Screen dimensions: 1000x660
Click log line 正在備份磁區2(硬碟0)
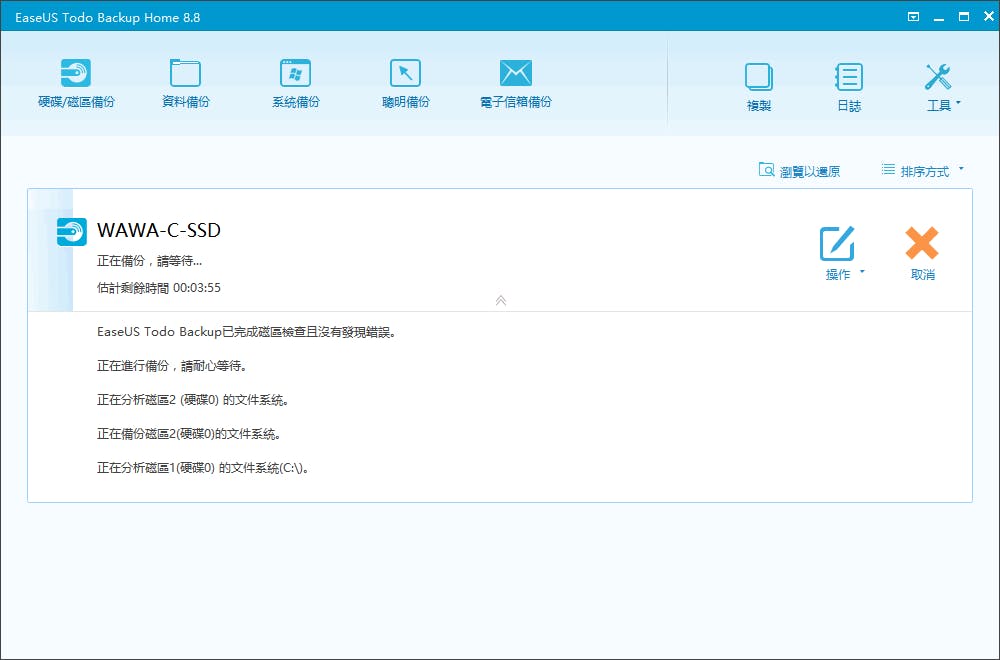coord(189,434)
